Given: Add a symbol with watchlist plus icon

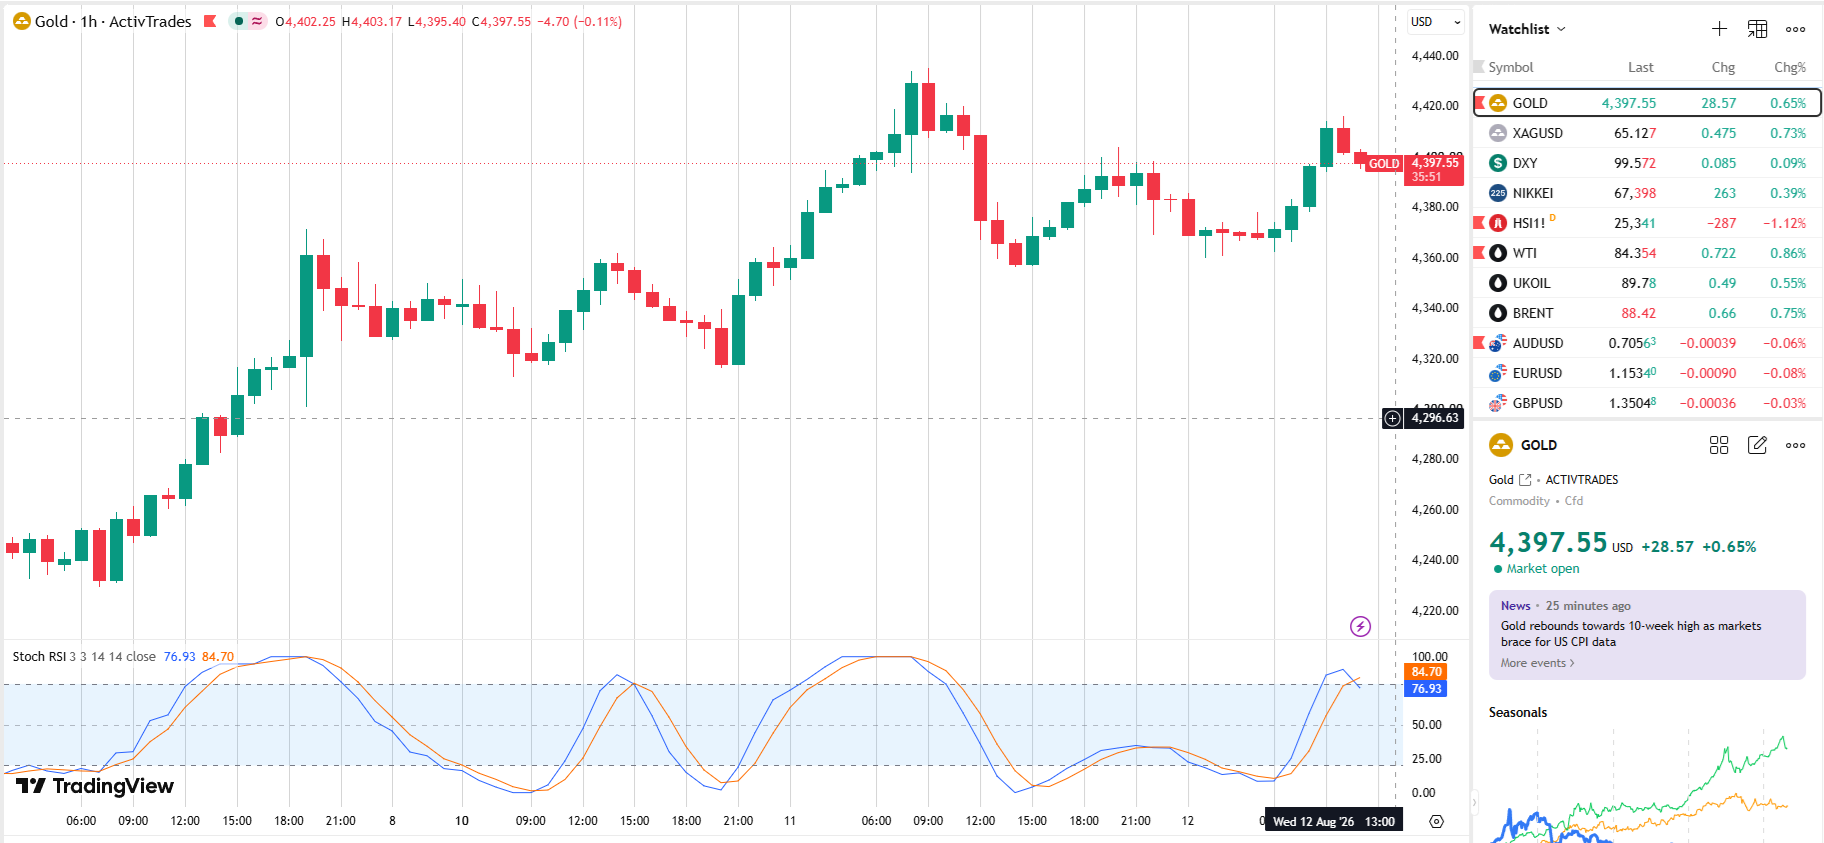Looking at the screenshot, I should 1719,29.
